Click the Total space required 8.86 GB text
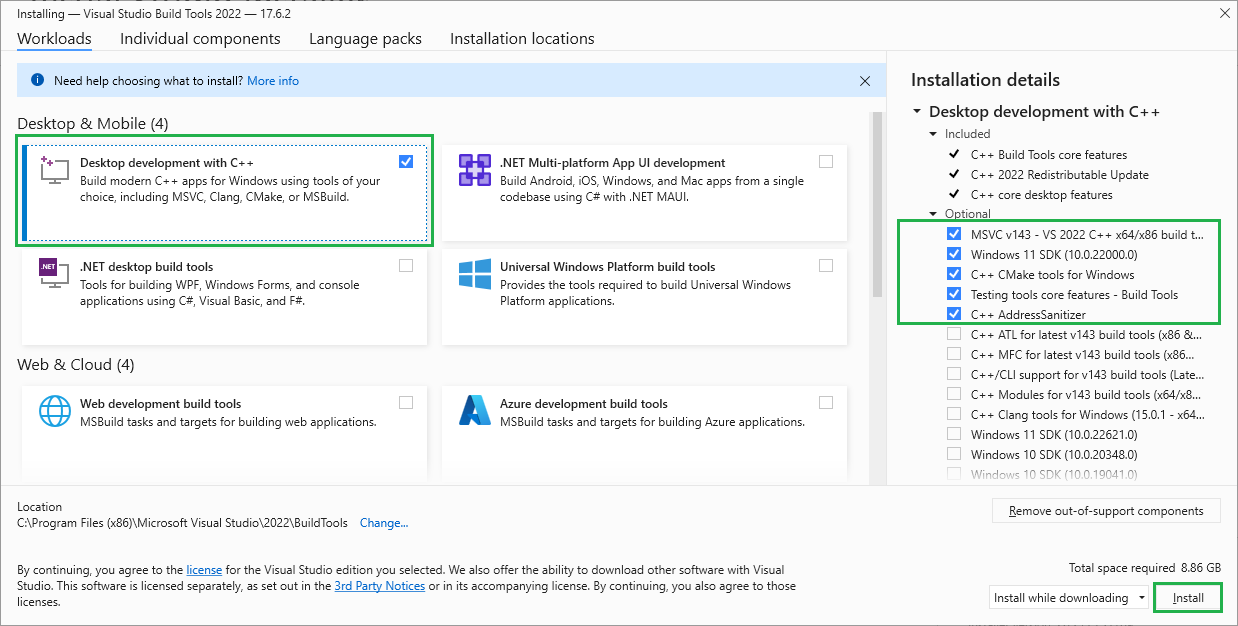 pos(1145,568)
